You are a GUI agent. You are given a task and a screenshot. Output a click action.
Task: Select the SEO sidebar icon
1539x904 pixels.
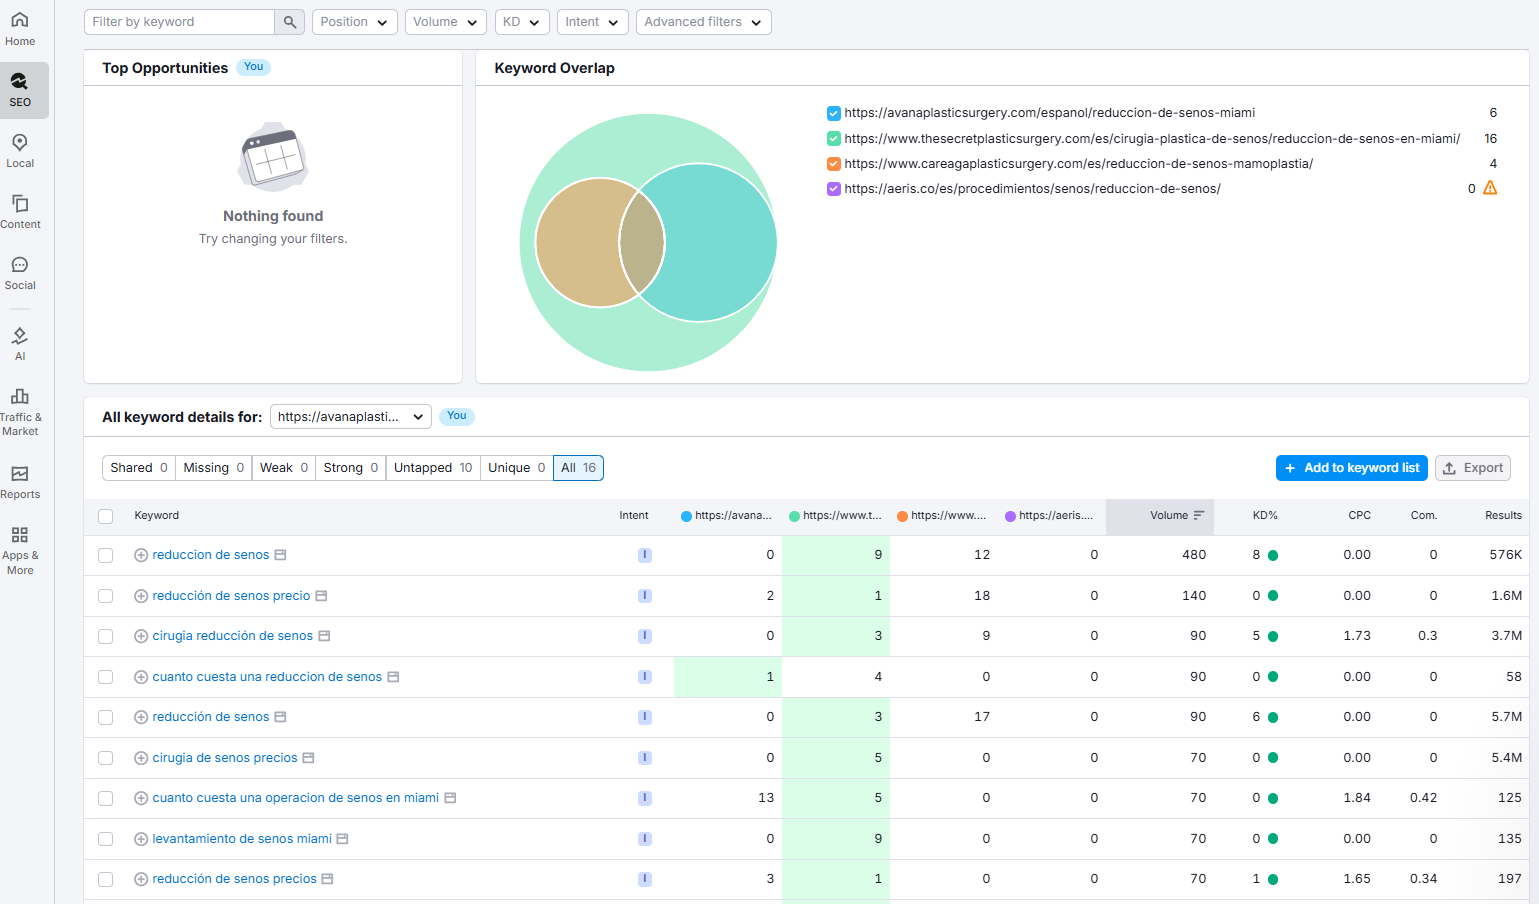coord(20,90)
